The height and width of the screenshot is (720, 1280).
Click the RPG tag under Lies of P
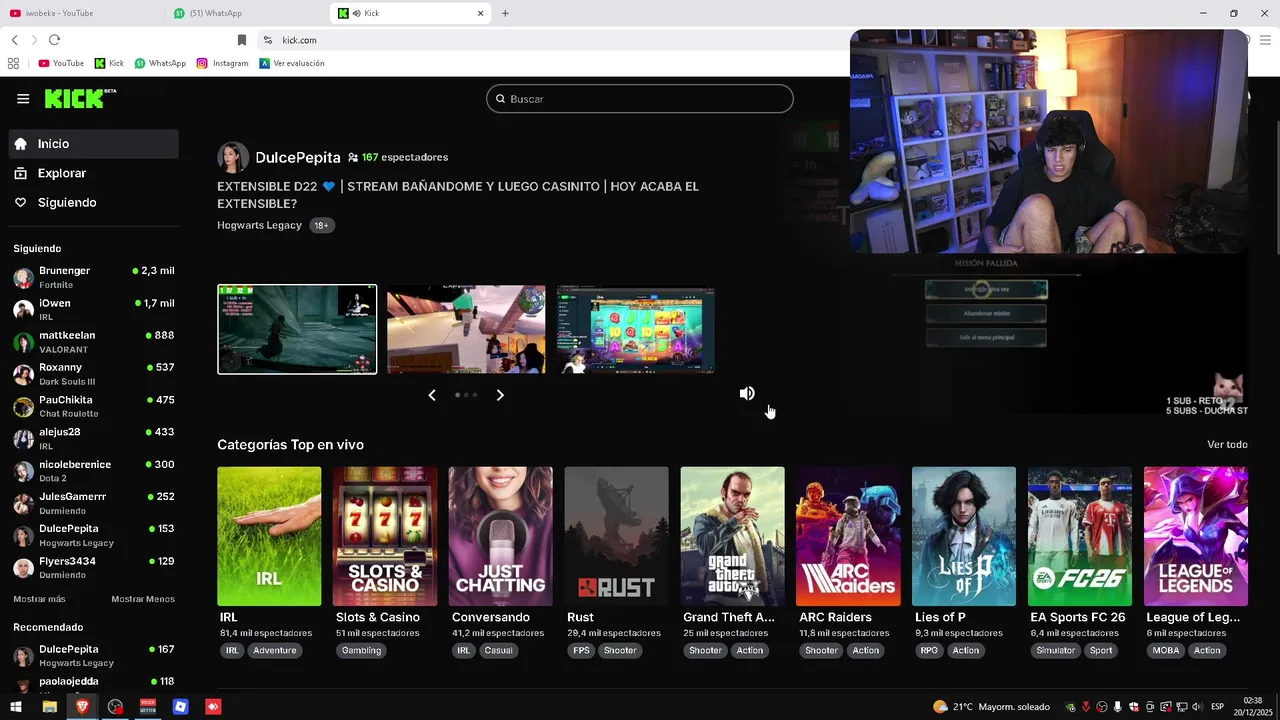click(x=930, y=650)
